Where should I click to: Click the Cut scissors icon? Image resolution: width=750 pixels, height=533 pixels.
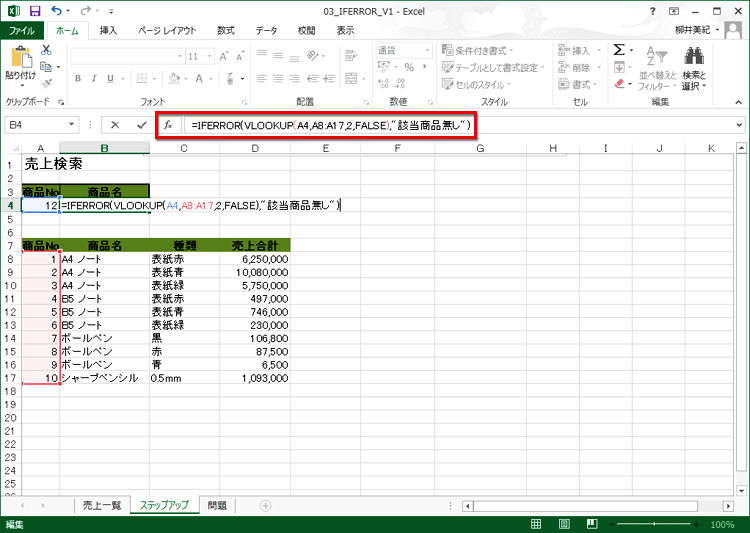46,50
